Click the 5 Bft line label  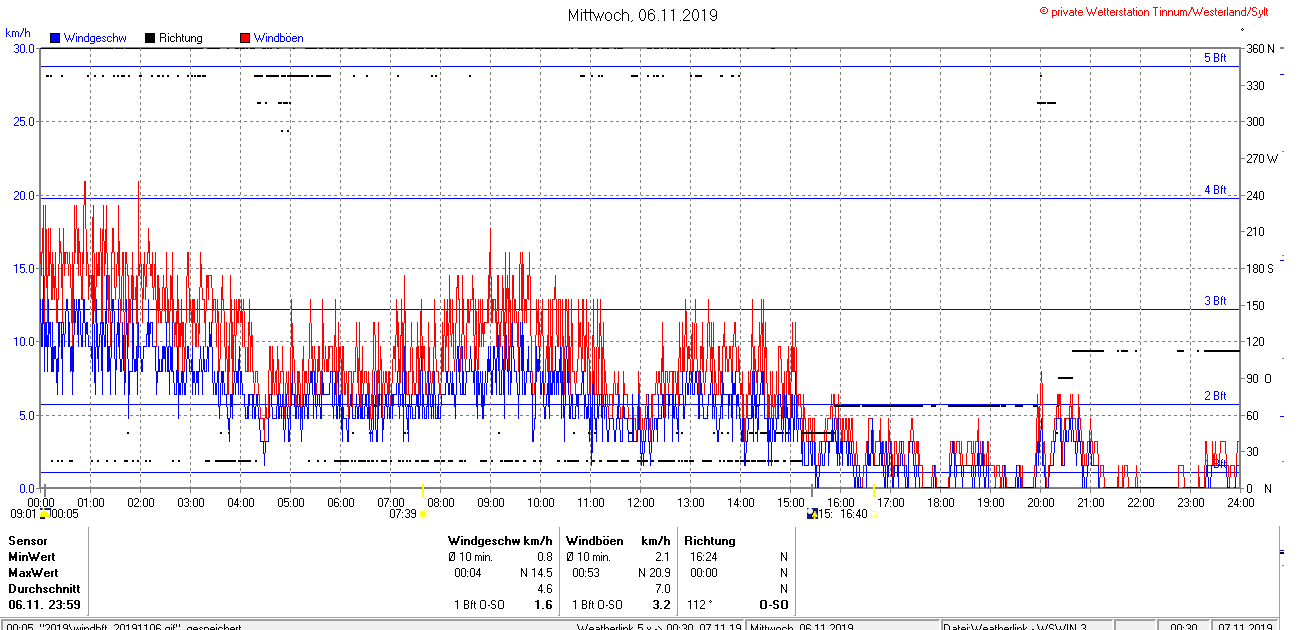(x=1215, y=58)
